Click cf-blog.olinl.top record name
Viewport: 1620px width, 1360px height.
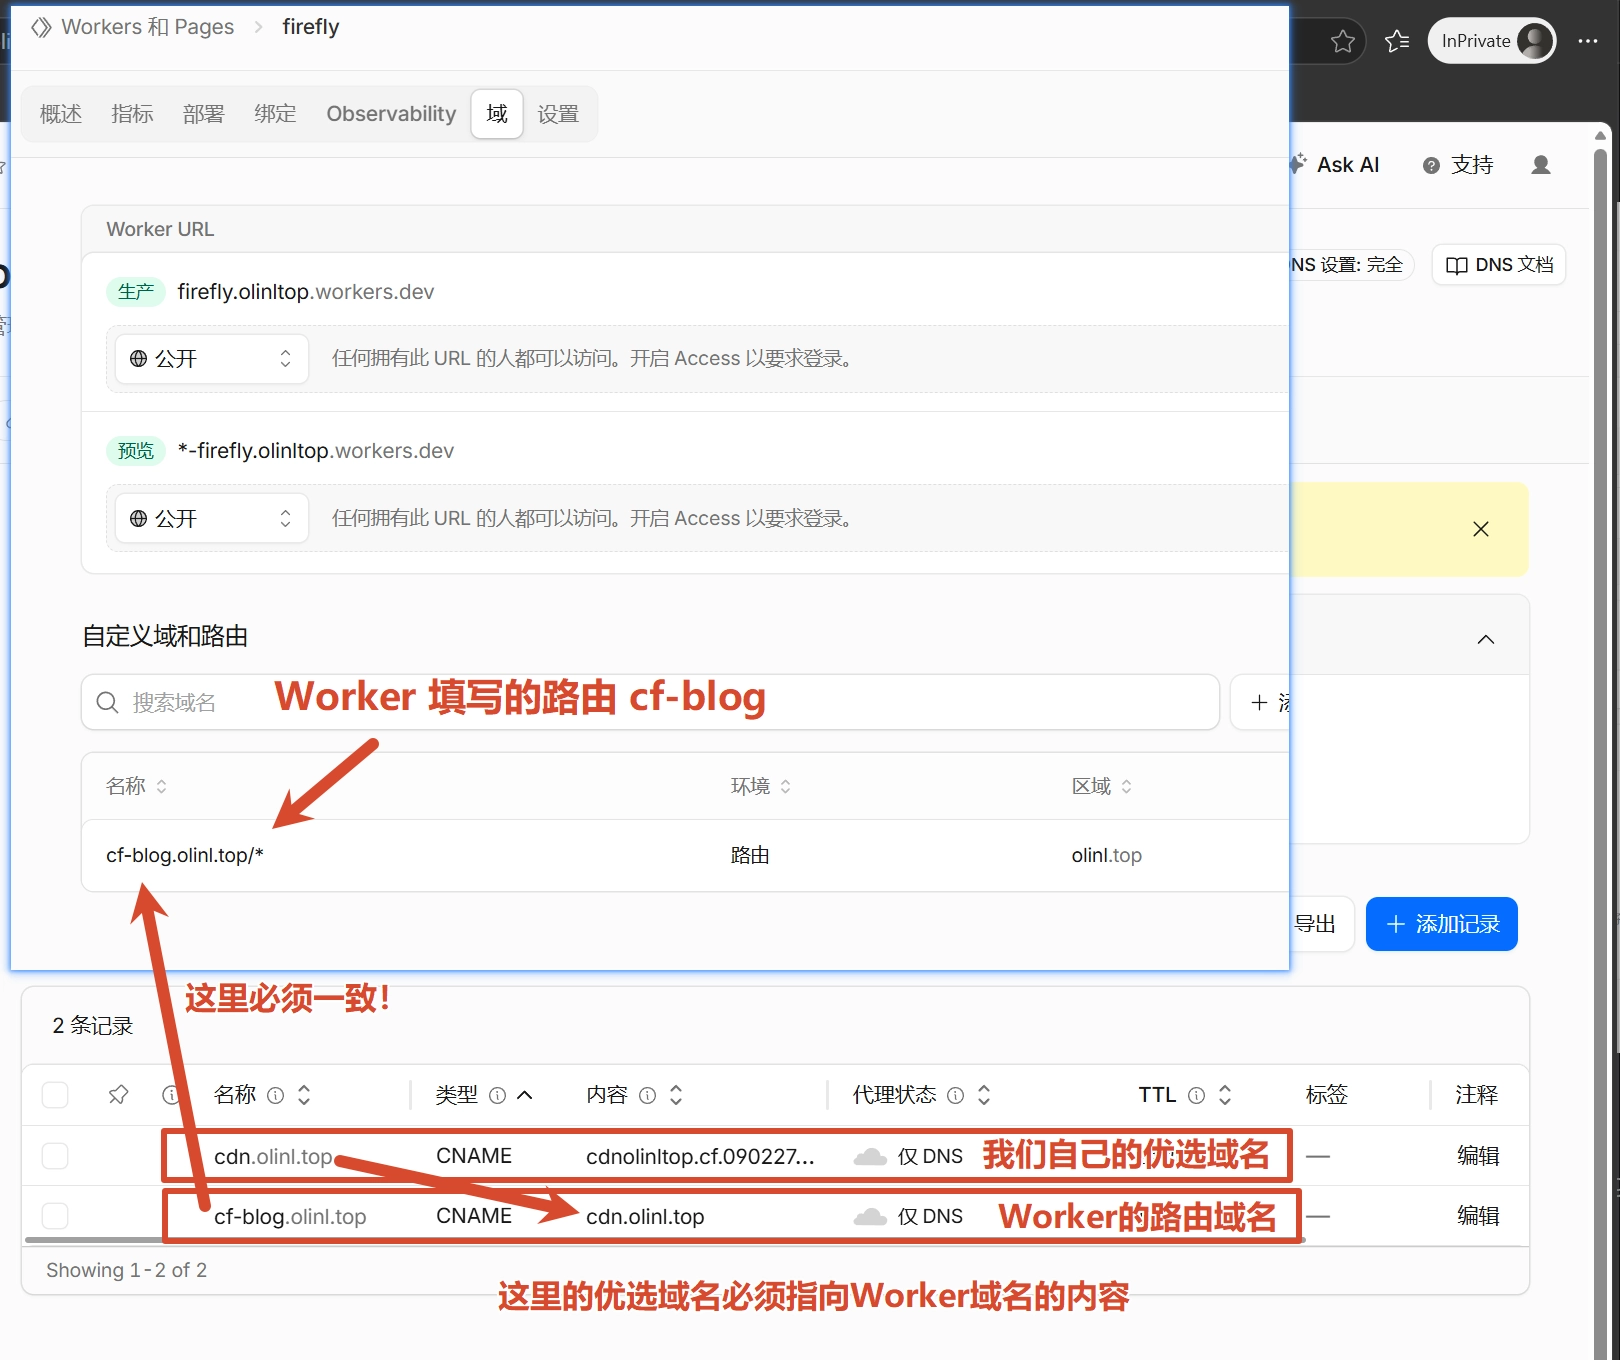click(x=290, y=1217)
